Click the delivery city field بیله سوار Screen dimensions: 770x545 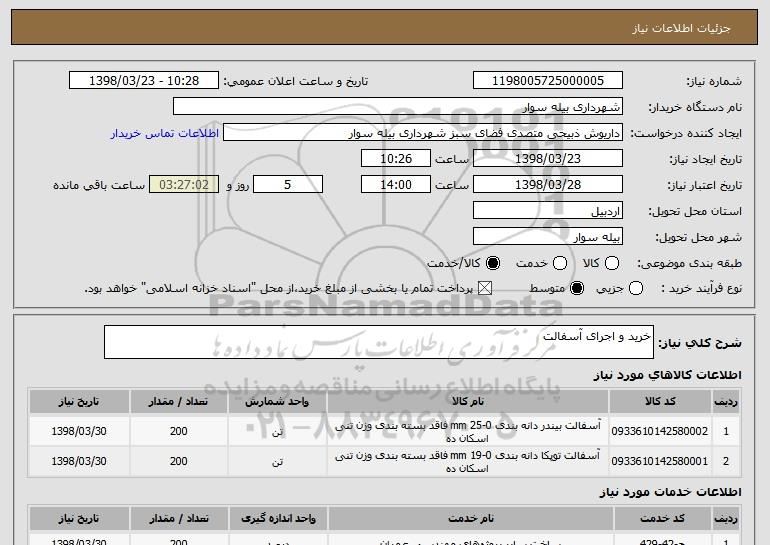pyautogui.click(x=548, y=237)
